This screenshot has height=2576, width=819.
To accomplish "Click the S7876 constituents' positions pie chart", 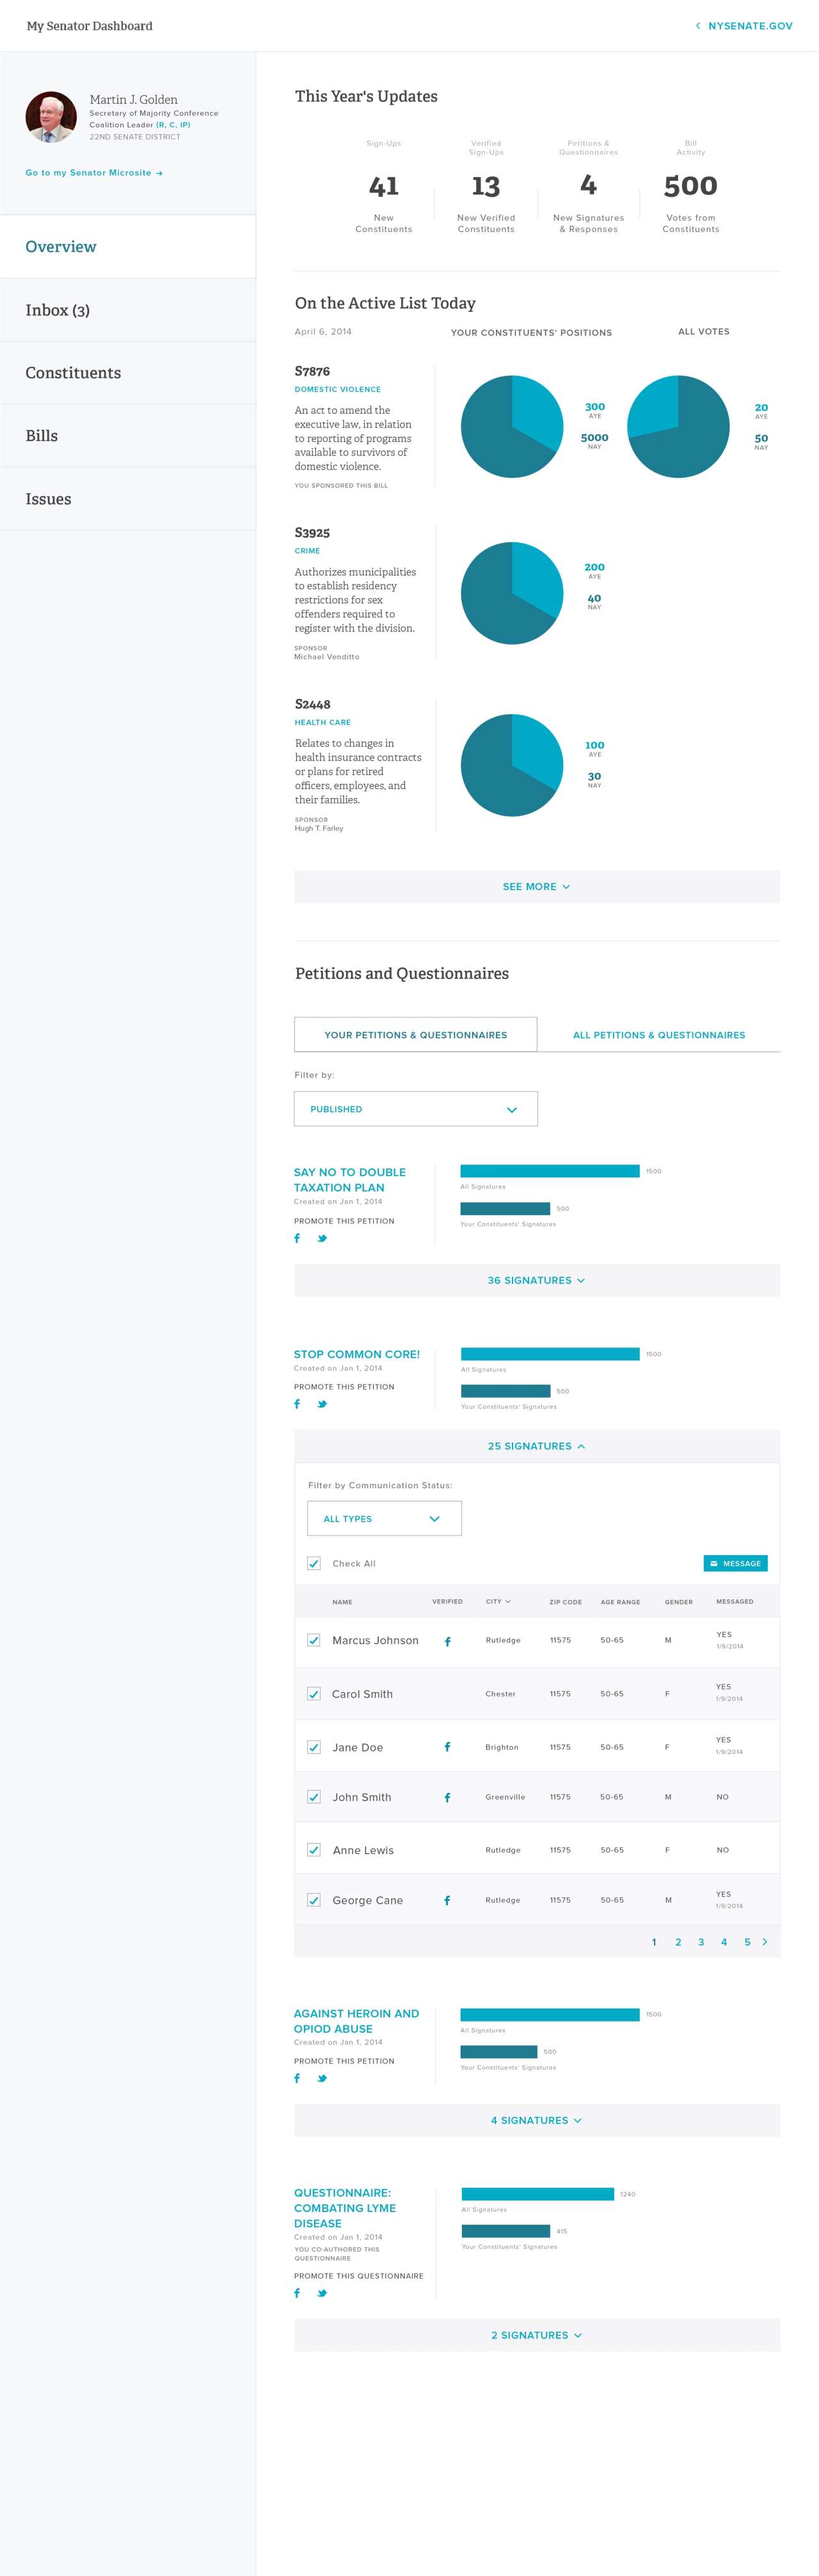I will tap(512, 427).
